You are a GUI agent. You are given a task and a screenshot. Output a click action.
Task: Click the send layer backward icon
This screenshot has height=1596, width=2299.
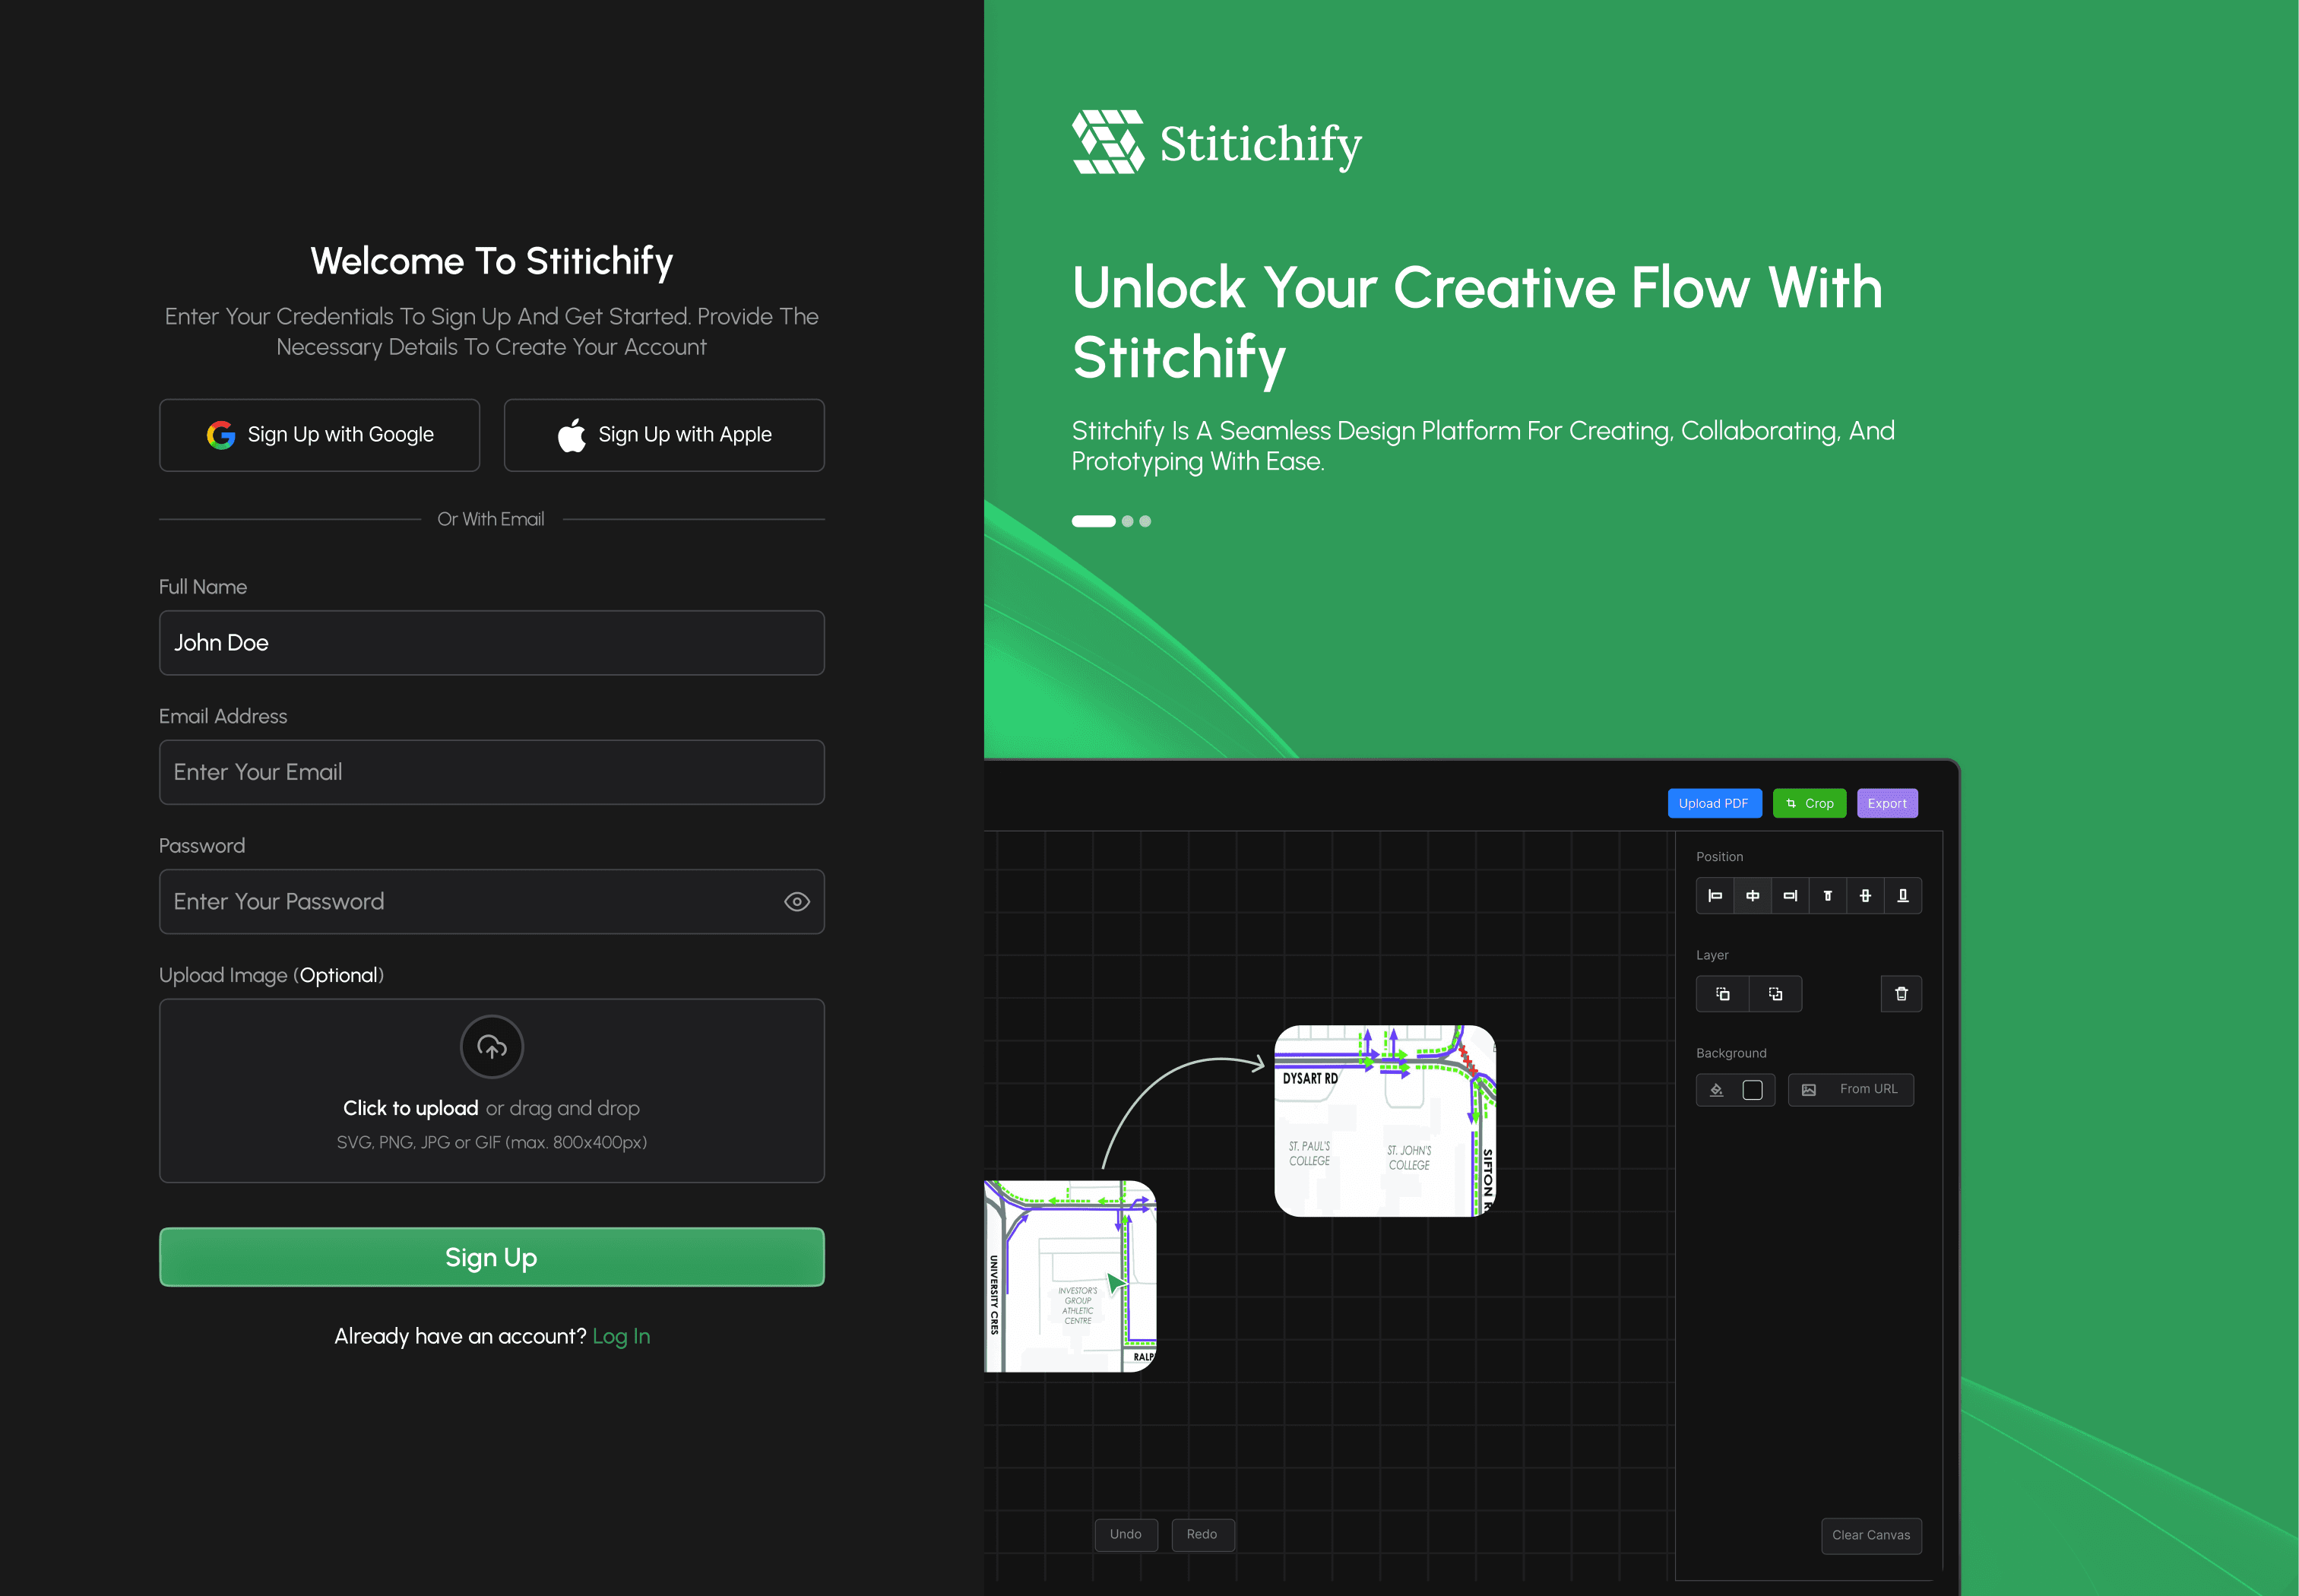1775,994
